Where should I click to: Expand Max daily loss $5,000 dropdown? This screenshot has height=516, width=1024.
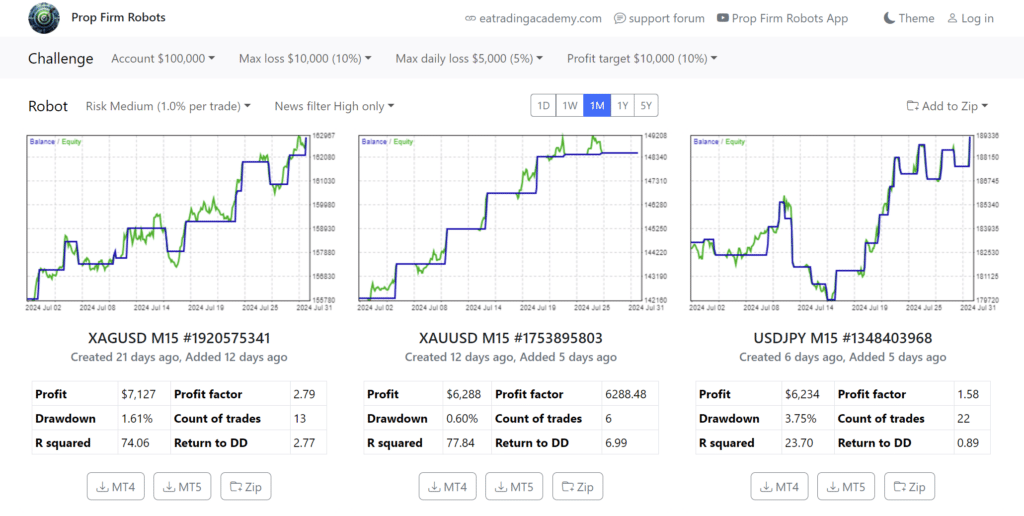tap(469, 59)
